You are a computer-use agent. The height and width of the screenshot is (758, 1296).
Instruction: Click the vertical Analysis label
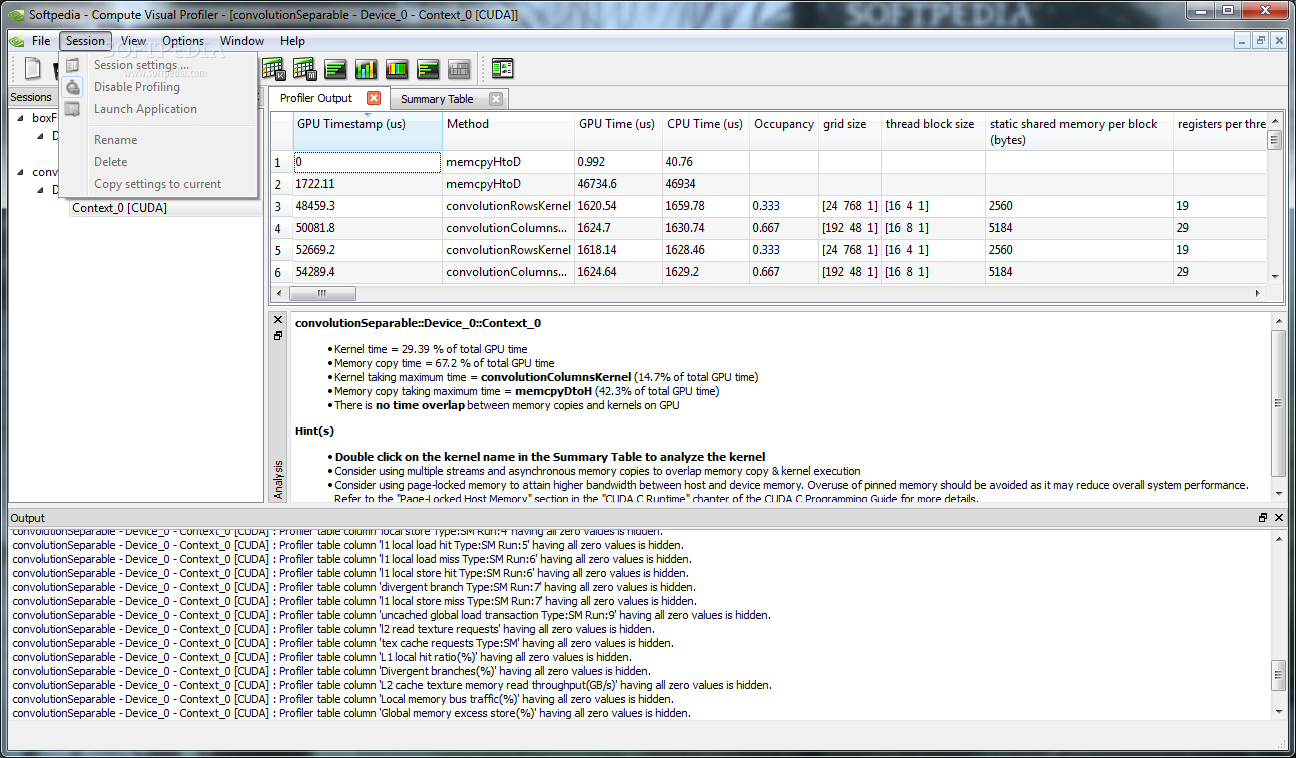278,479
